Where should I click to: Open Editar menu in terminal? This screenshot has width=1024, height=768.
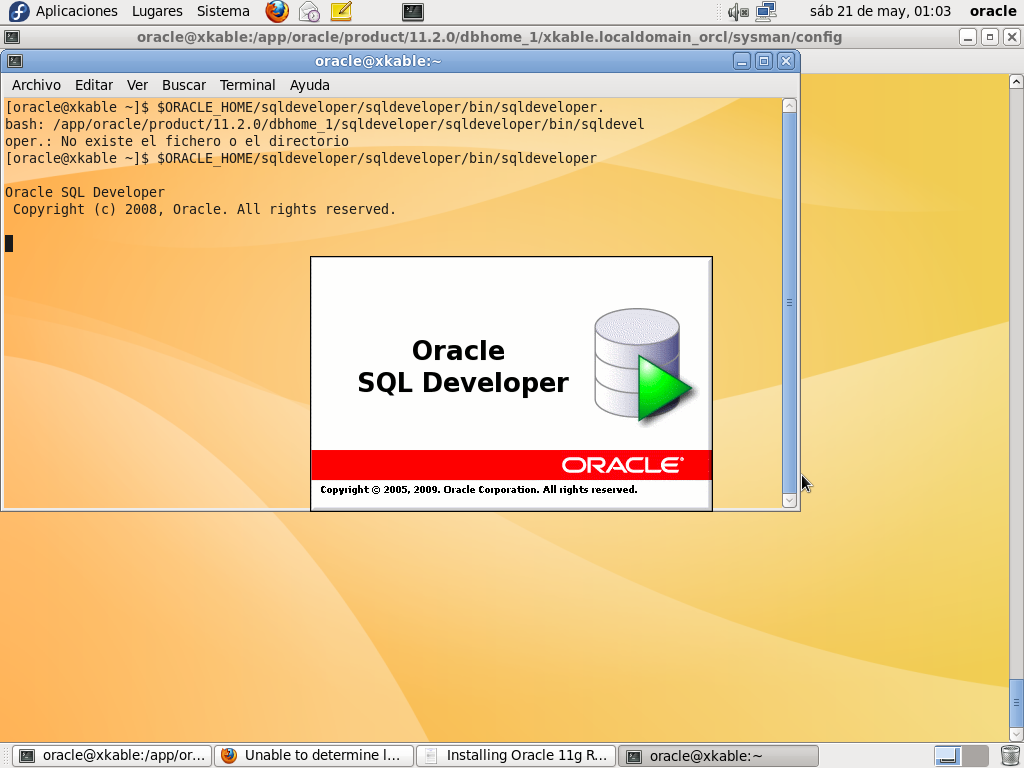[x=94, y=85]
